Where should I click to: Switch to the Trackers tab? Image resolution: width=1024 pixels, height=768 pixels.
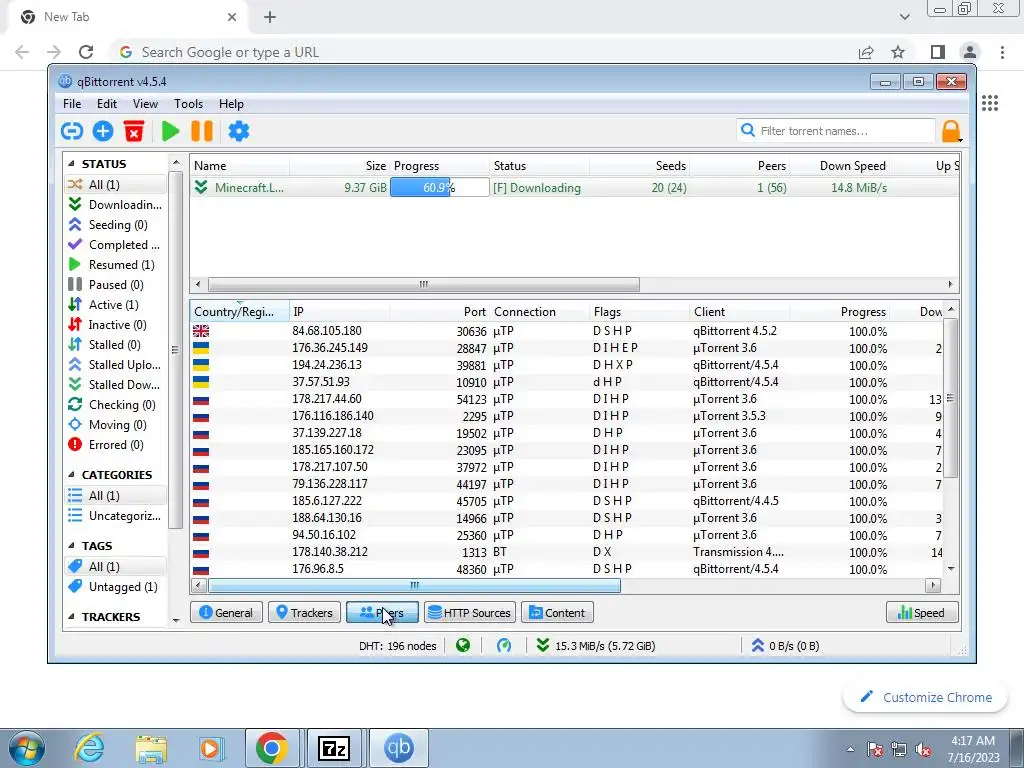[x=304, y=613]
